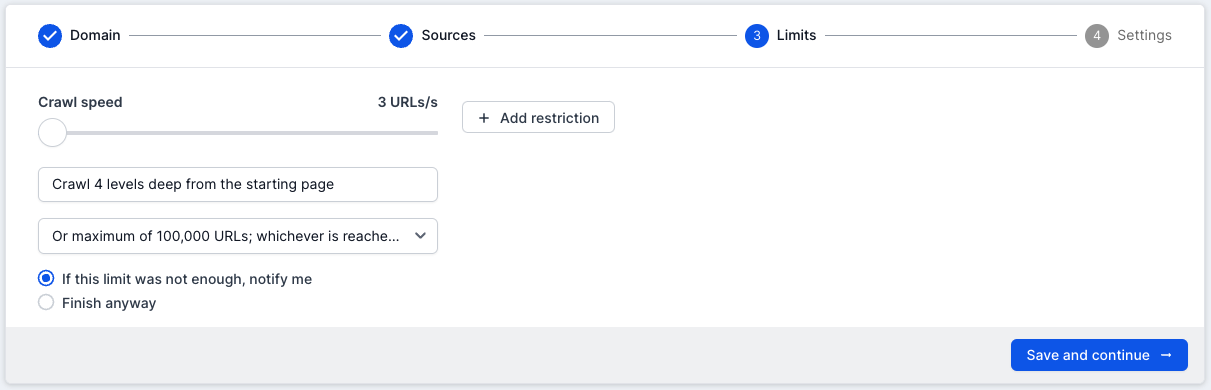
Task: Select the grey step 4 circle icon
Action: (x=1097, y=36)
